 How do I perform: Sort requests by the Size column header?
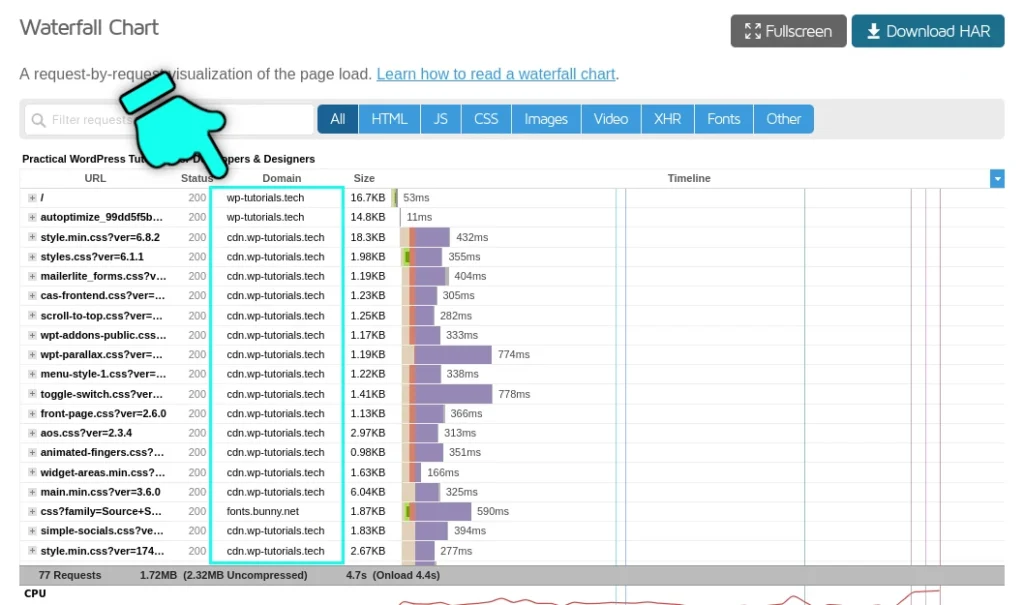(x=364, y=178)
